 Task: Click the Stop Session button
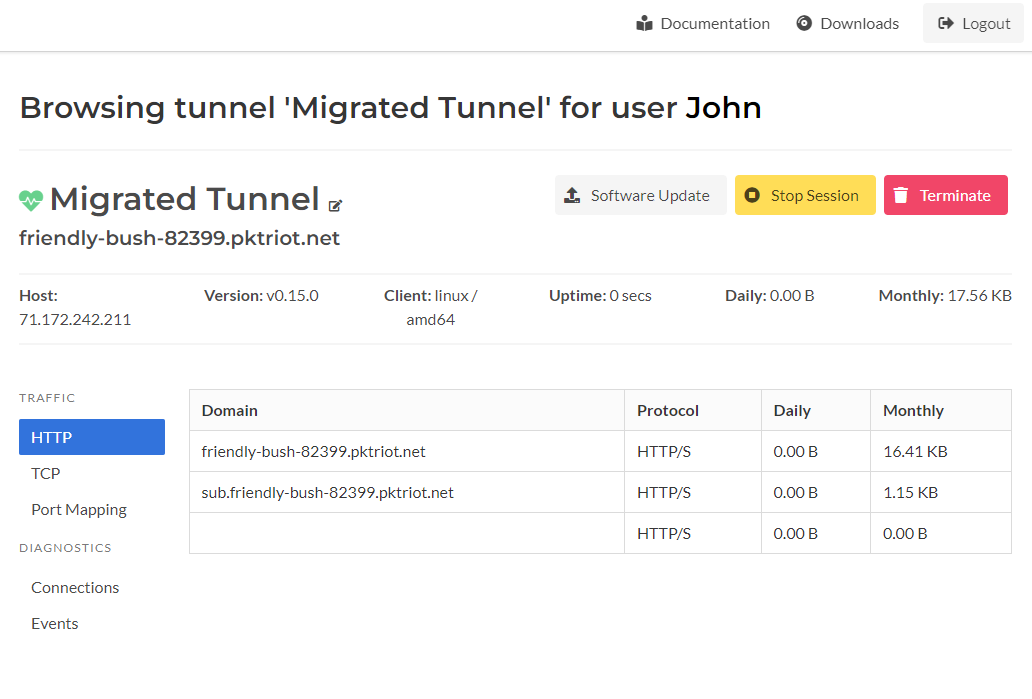click(805, 195)
